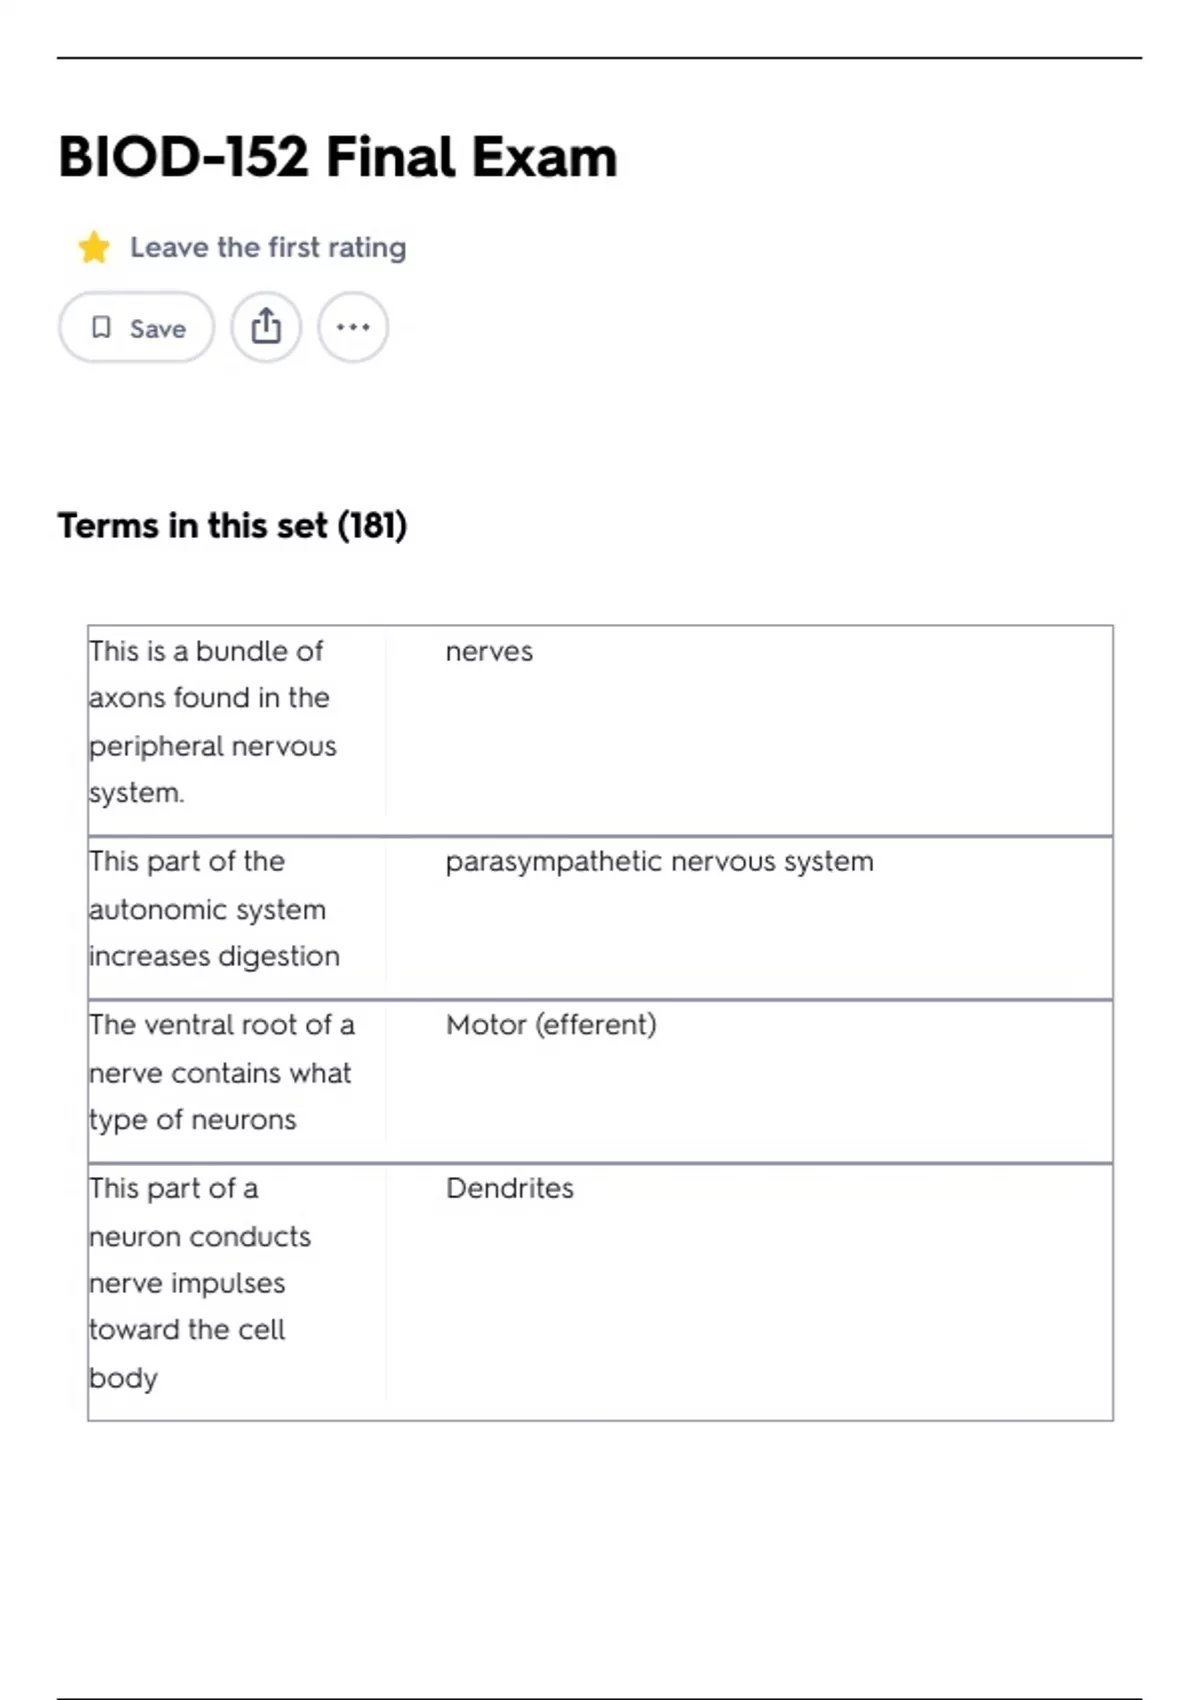Image resolution: width=1200 pixels, height=1700 pixels.
Task: Click the 'parasympathetic nervous system' definition
Action: coord(659,862)
